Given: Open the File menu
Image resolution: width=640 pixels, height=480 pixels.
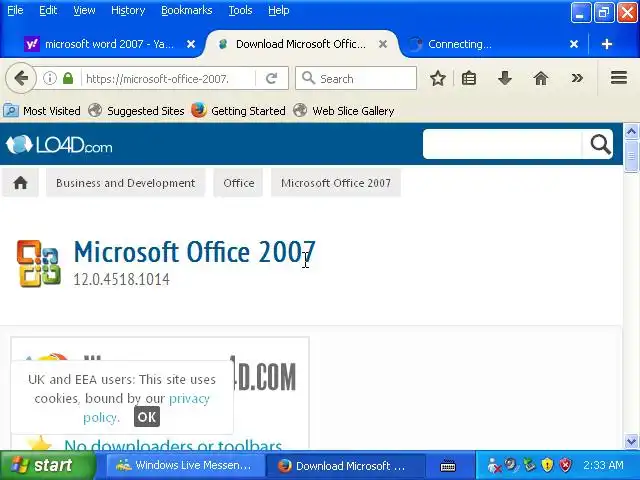Looking at the screenshot, I should click(15, 10).
